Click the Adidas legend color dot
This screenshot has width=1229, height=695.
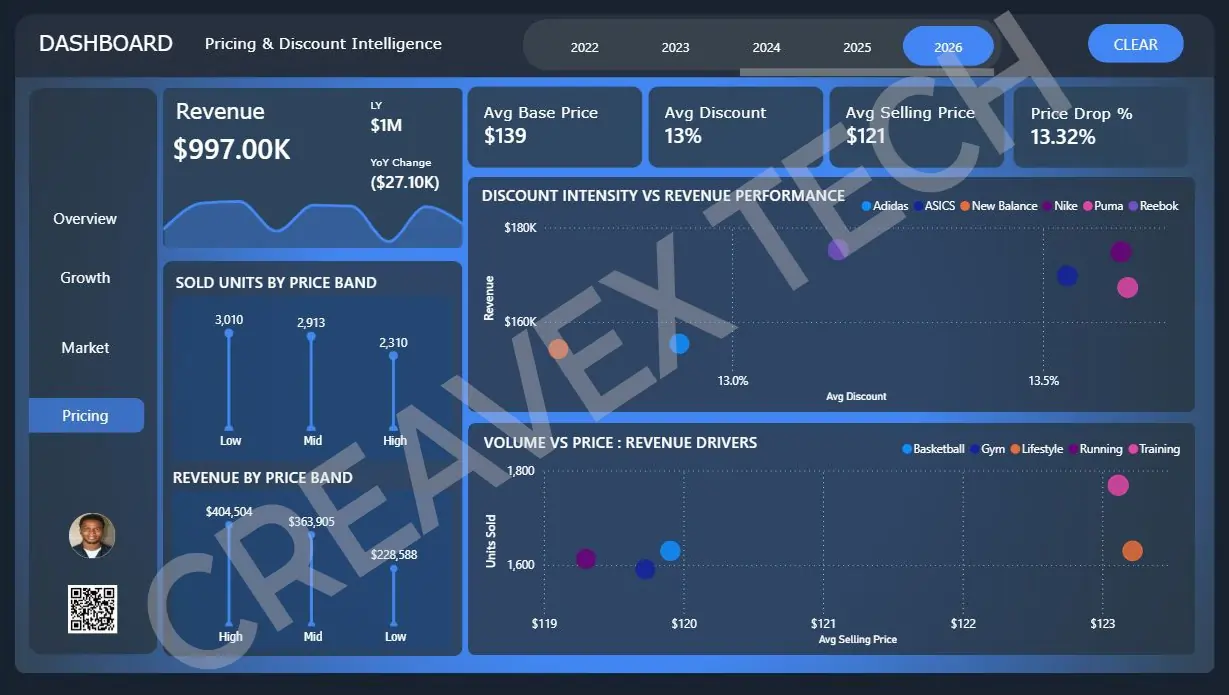pos(866,206)
